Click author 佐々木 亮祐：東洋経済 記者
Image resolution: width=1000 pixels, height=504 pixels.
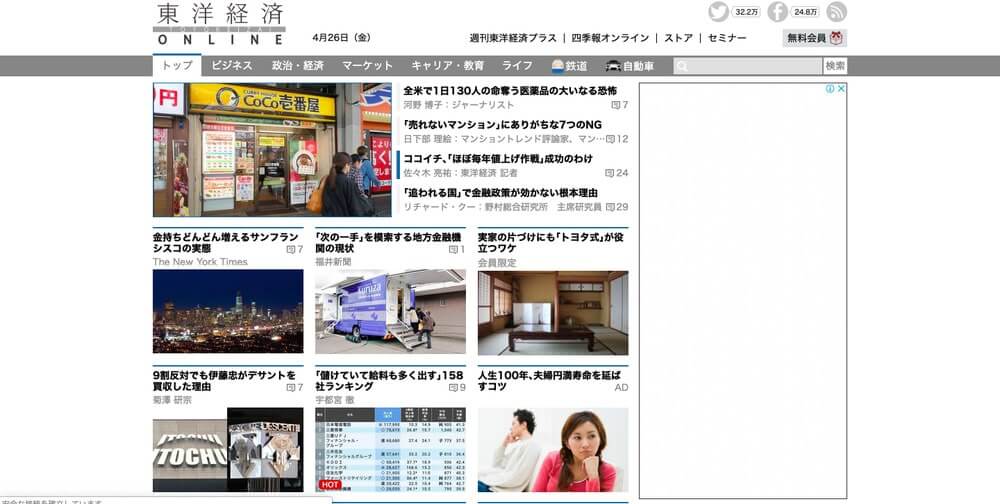[x=460, y=173]
